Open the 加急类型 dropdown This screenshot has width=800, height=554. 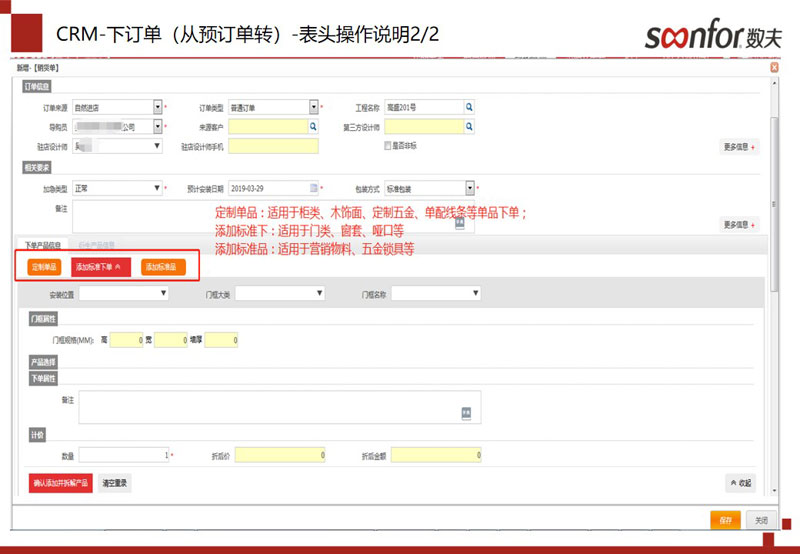[157, 188]
